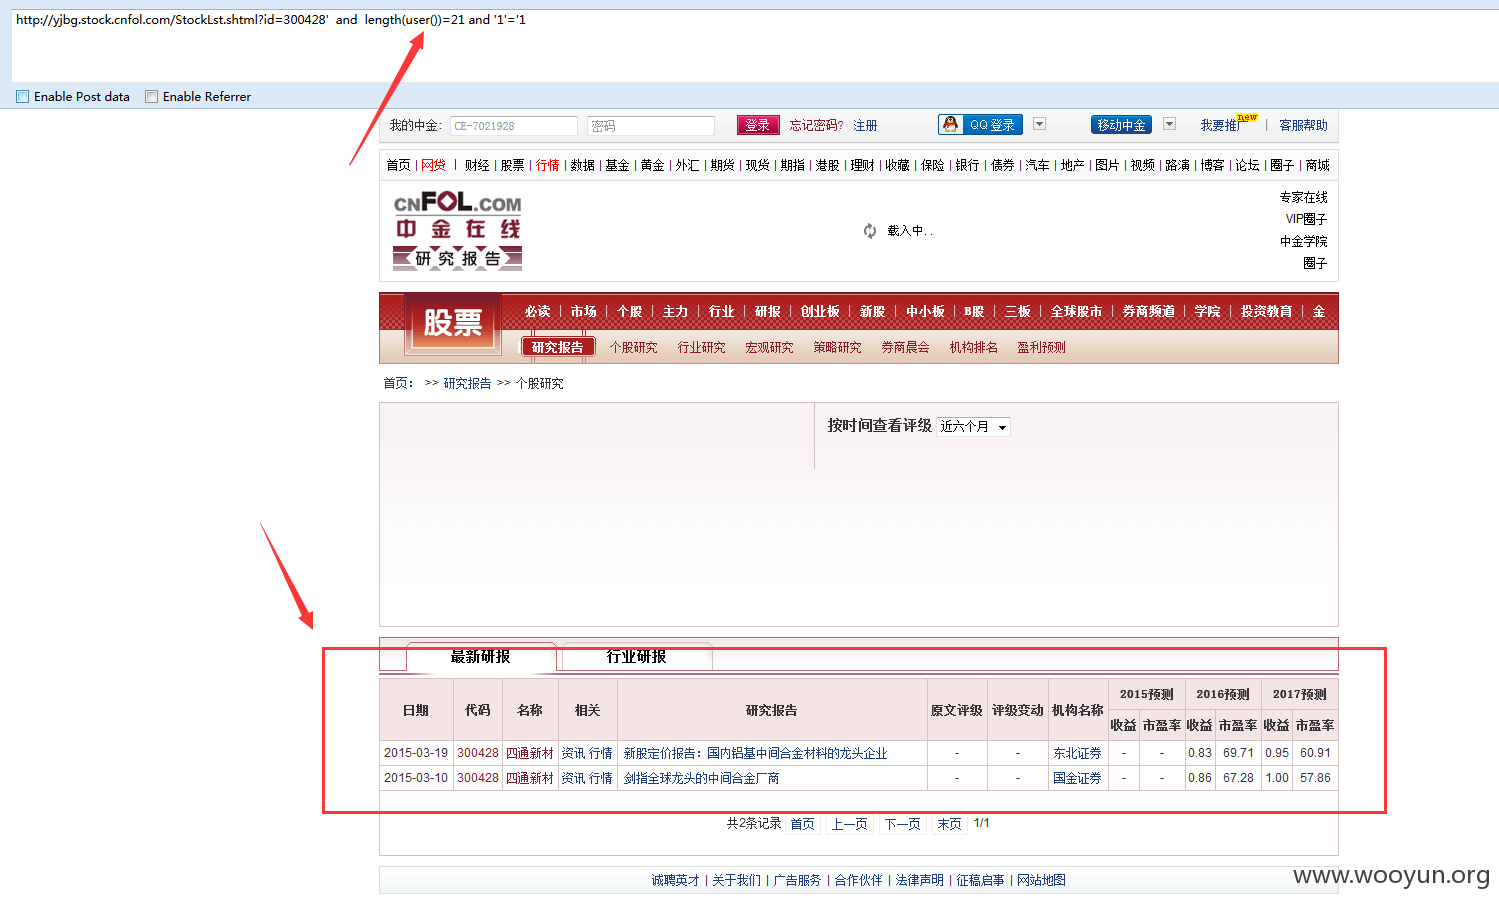Open 黄金 in top navigation
The image size is (1499, 904).
click(x=653, y=165)
